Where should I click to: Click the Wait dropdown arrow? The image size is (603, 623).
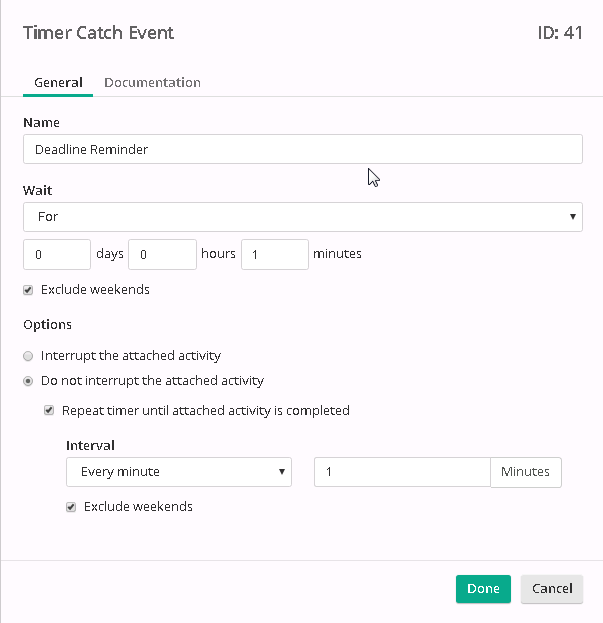[x=572, y=217]
